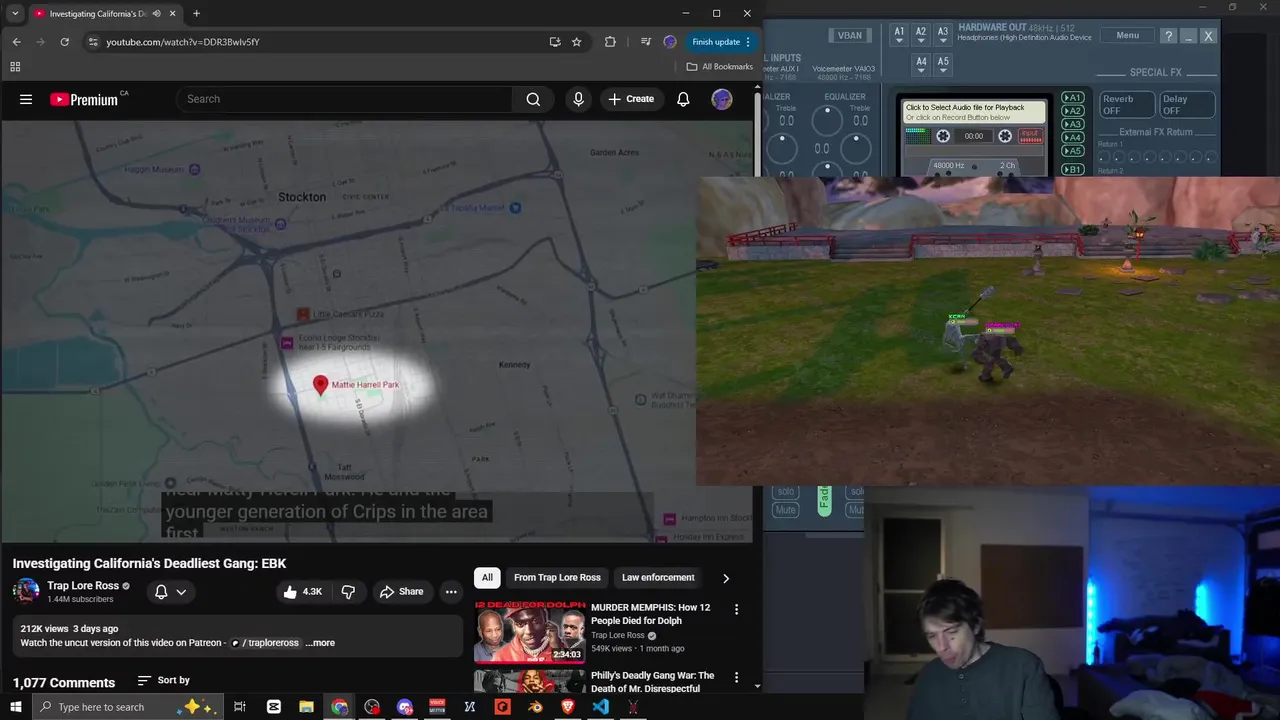Open Voicemeeter from the taskbar
Screen dimensions: 1280x720
pyautogui.click(x=437, y=707)
